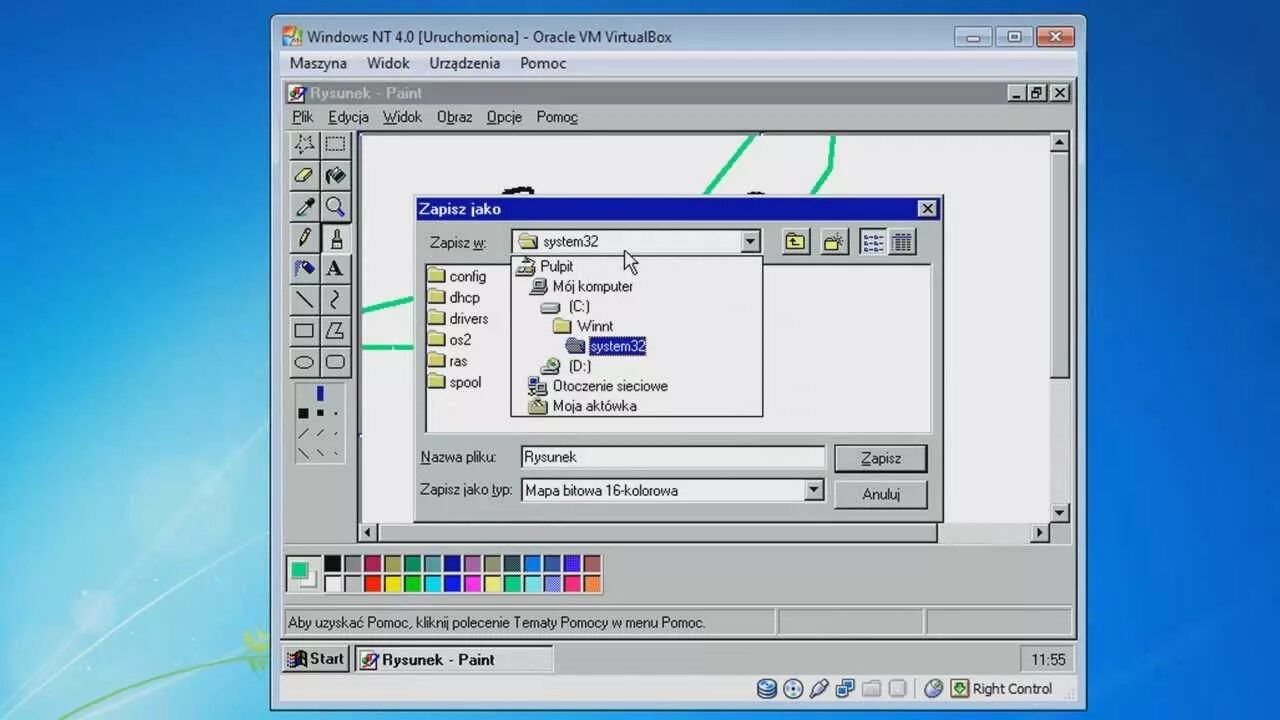The image size is (1280, 720).
Task: Select the config folder
Action: click(457, 276)
